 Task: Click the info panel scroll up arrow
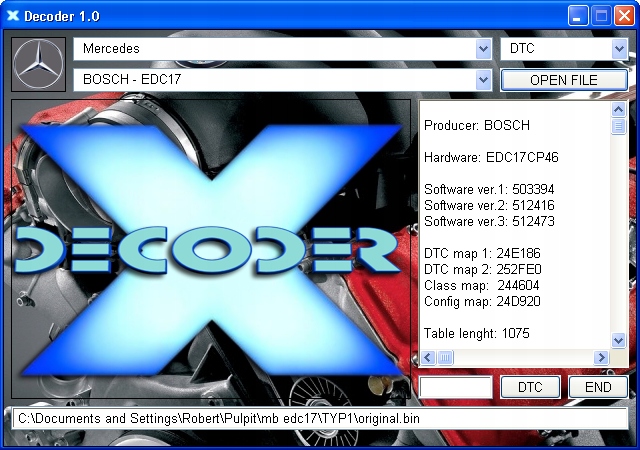[618, 109]
